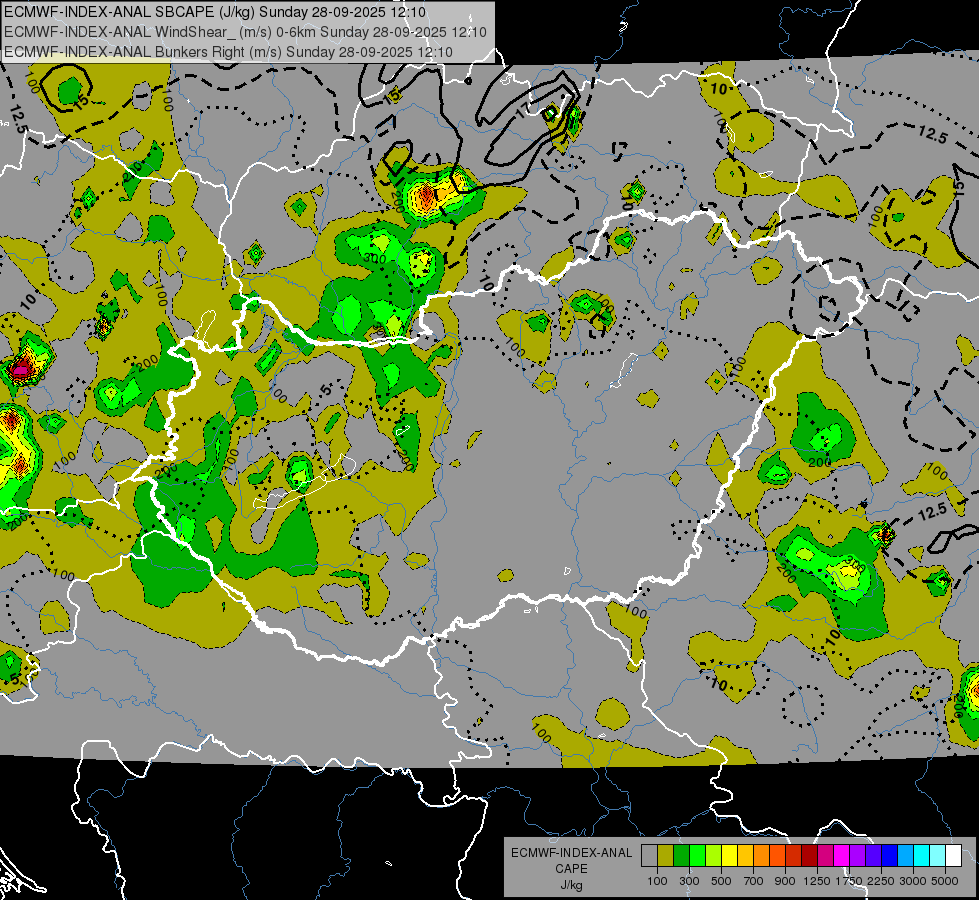Select the 1250 label on legend scale
Screen dimensions: 979x900
tap(818, 881)
